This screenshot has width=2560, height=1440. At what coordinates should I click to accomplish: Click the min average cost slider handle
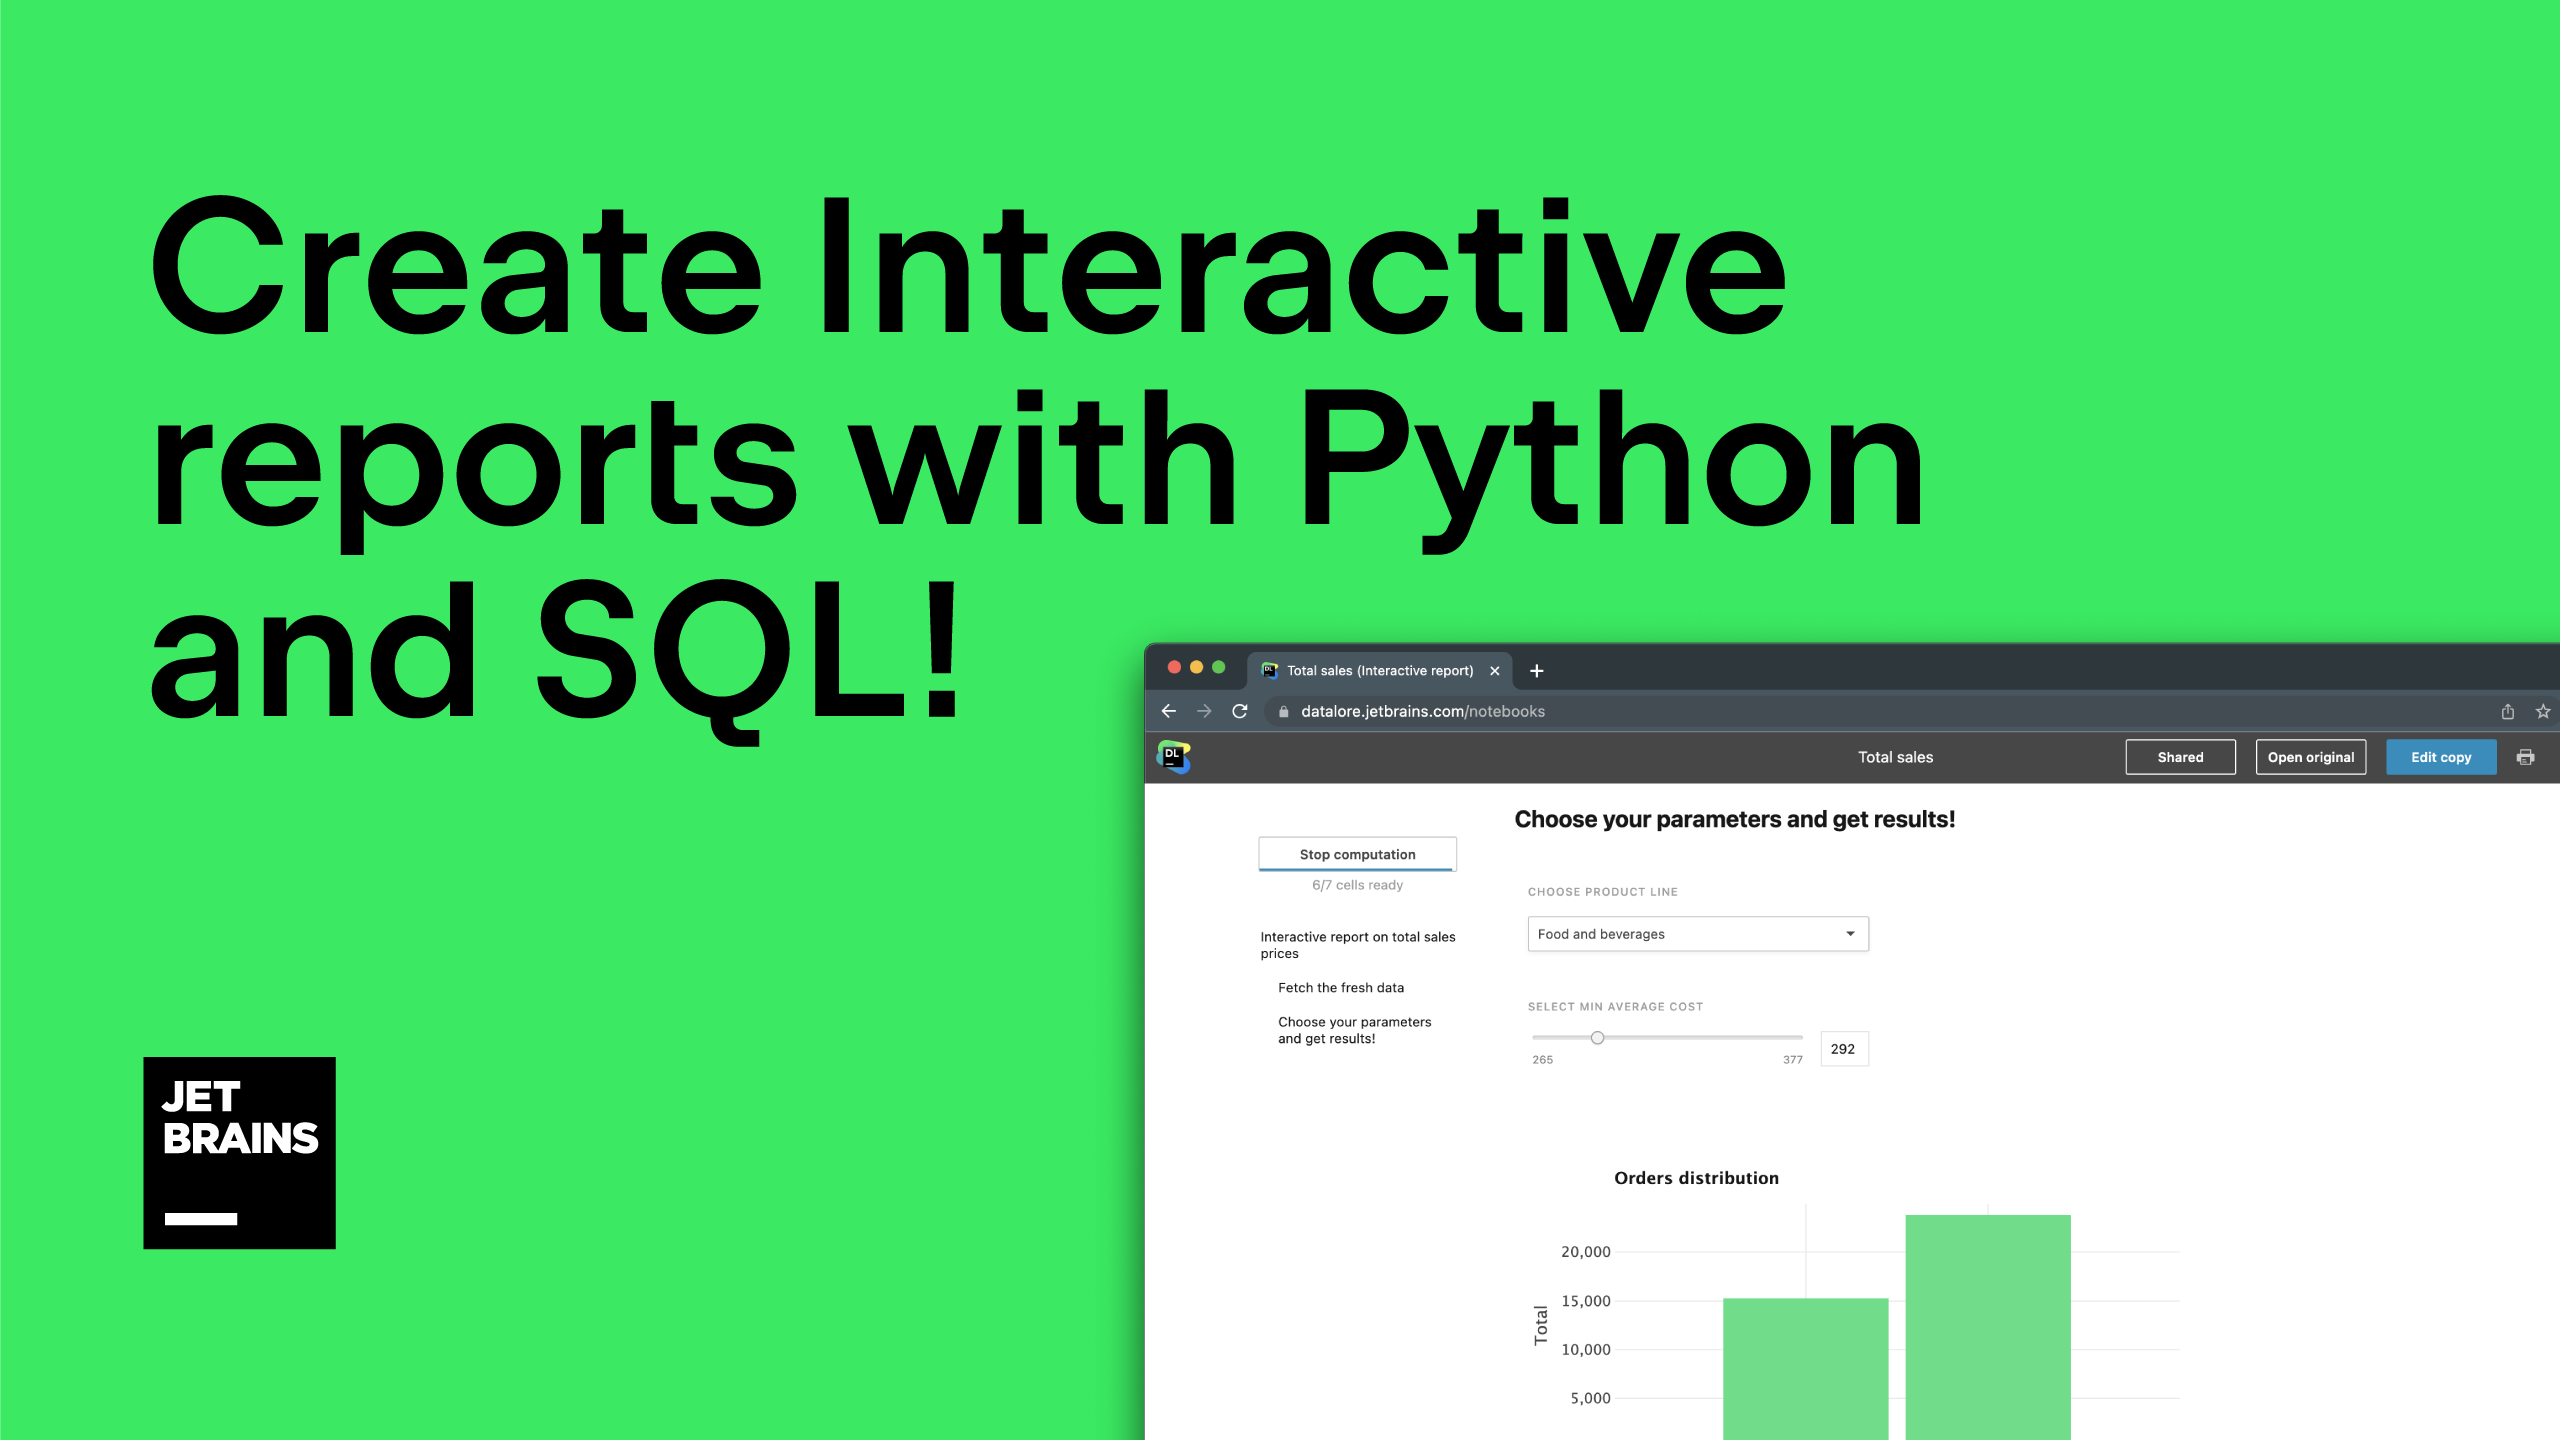click(1597, 1038)
